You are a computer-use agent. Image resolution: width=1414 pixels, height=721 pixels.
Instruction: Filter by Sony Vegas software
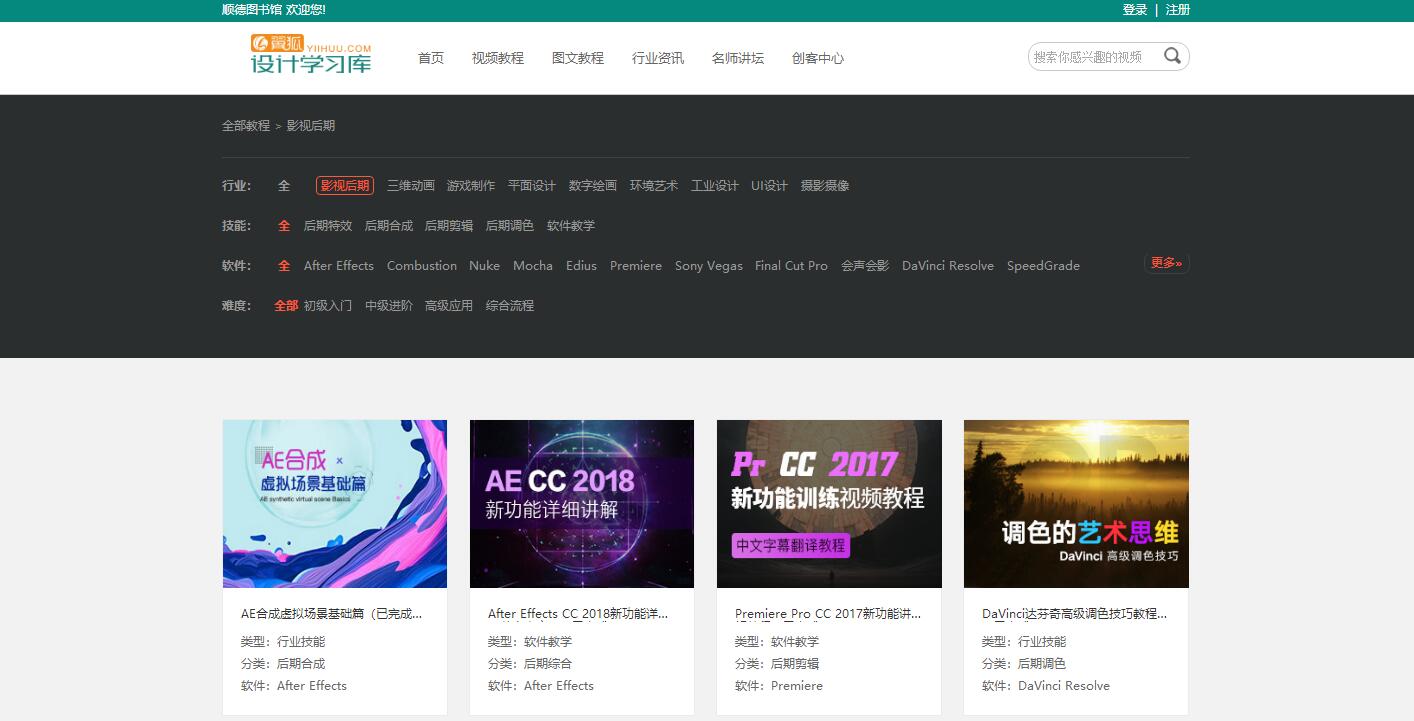click(709, 266)
